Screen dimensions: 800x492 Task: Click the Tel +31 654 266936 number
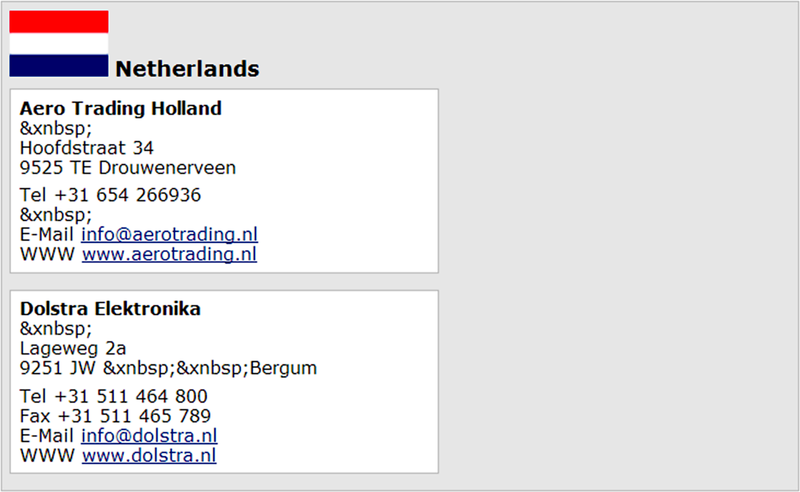tap(110, 195)
